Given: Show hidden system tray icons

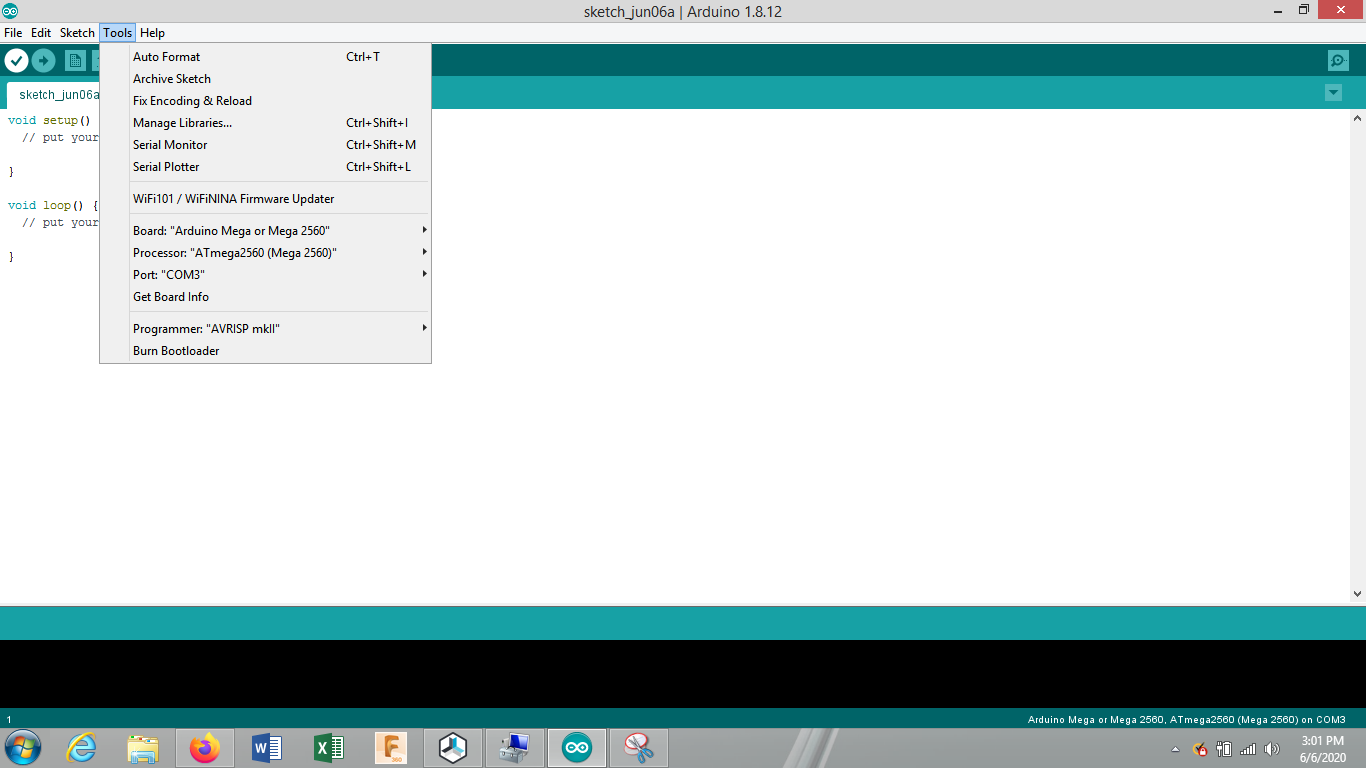Looking at the screenshot, I should point(1175,749).
